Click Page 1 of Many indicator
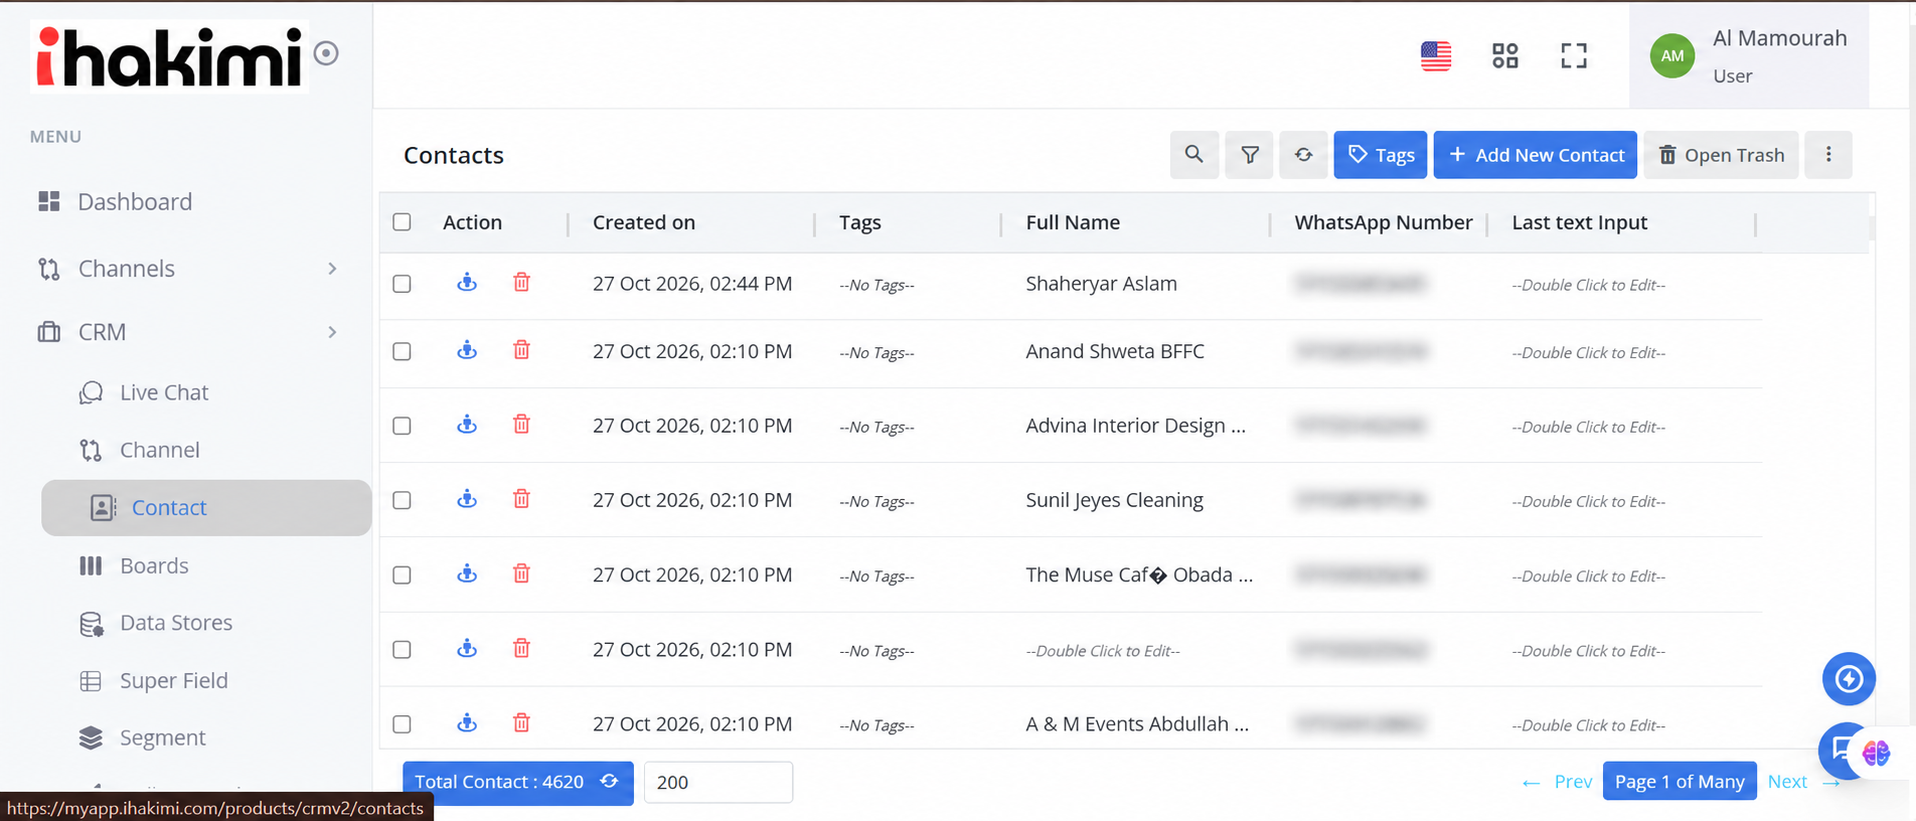1916x821 pixels. tap(1680, 782)
